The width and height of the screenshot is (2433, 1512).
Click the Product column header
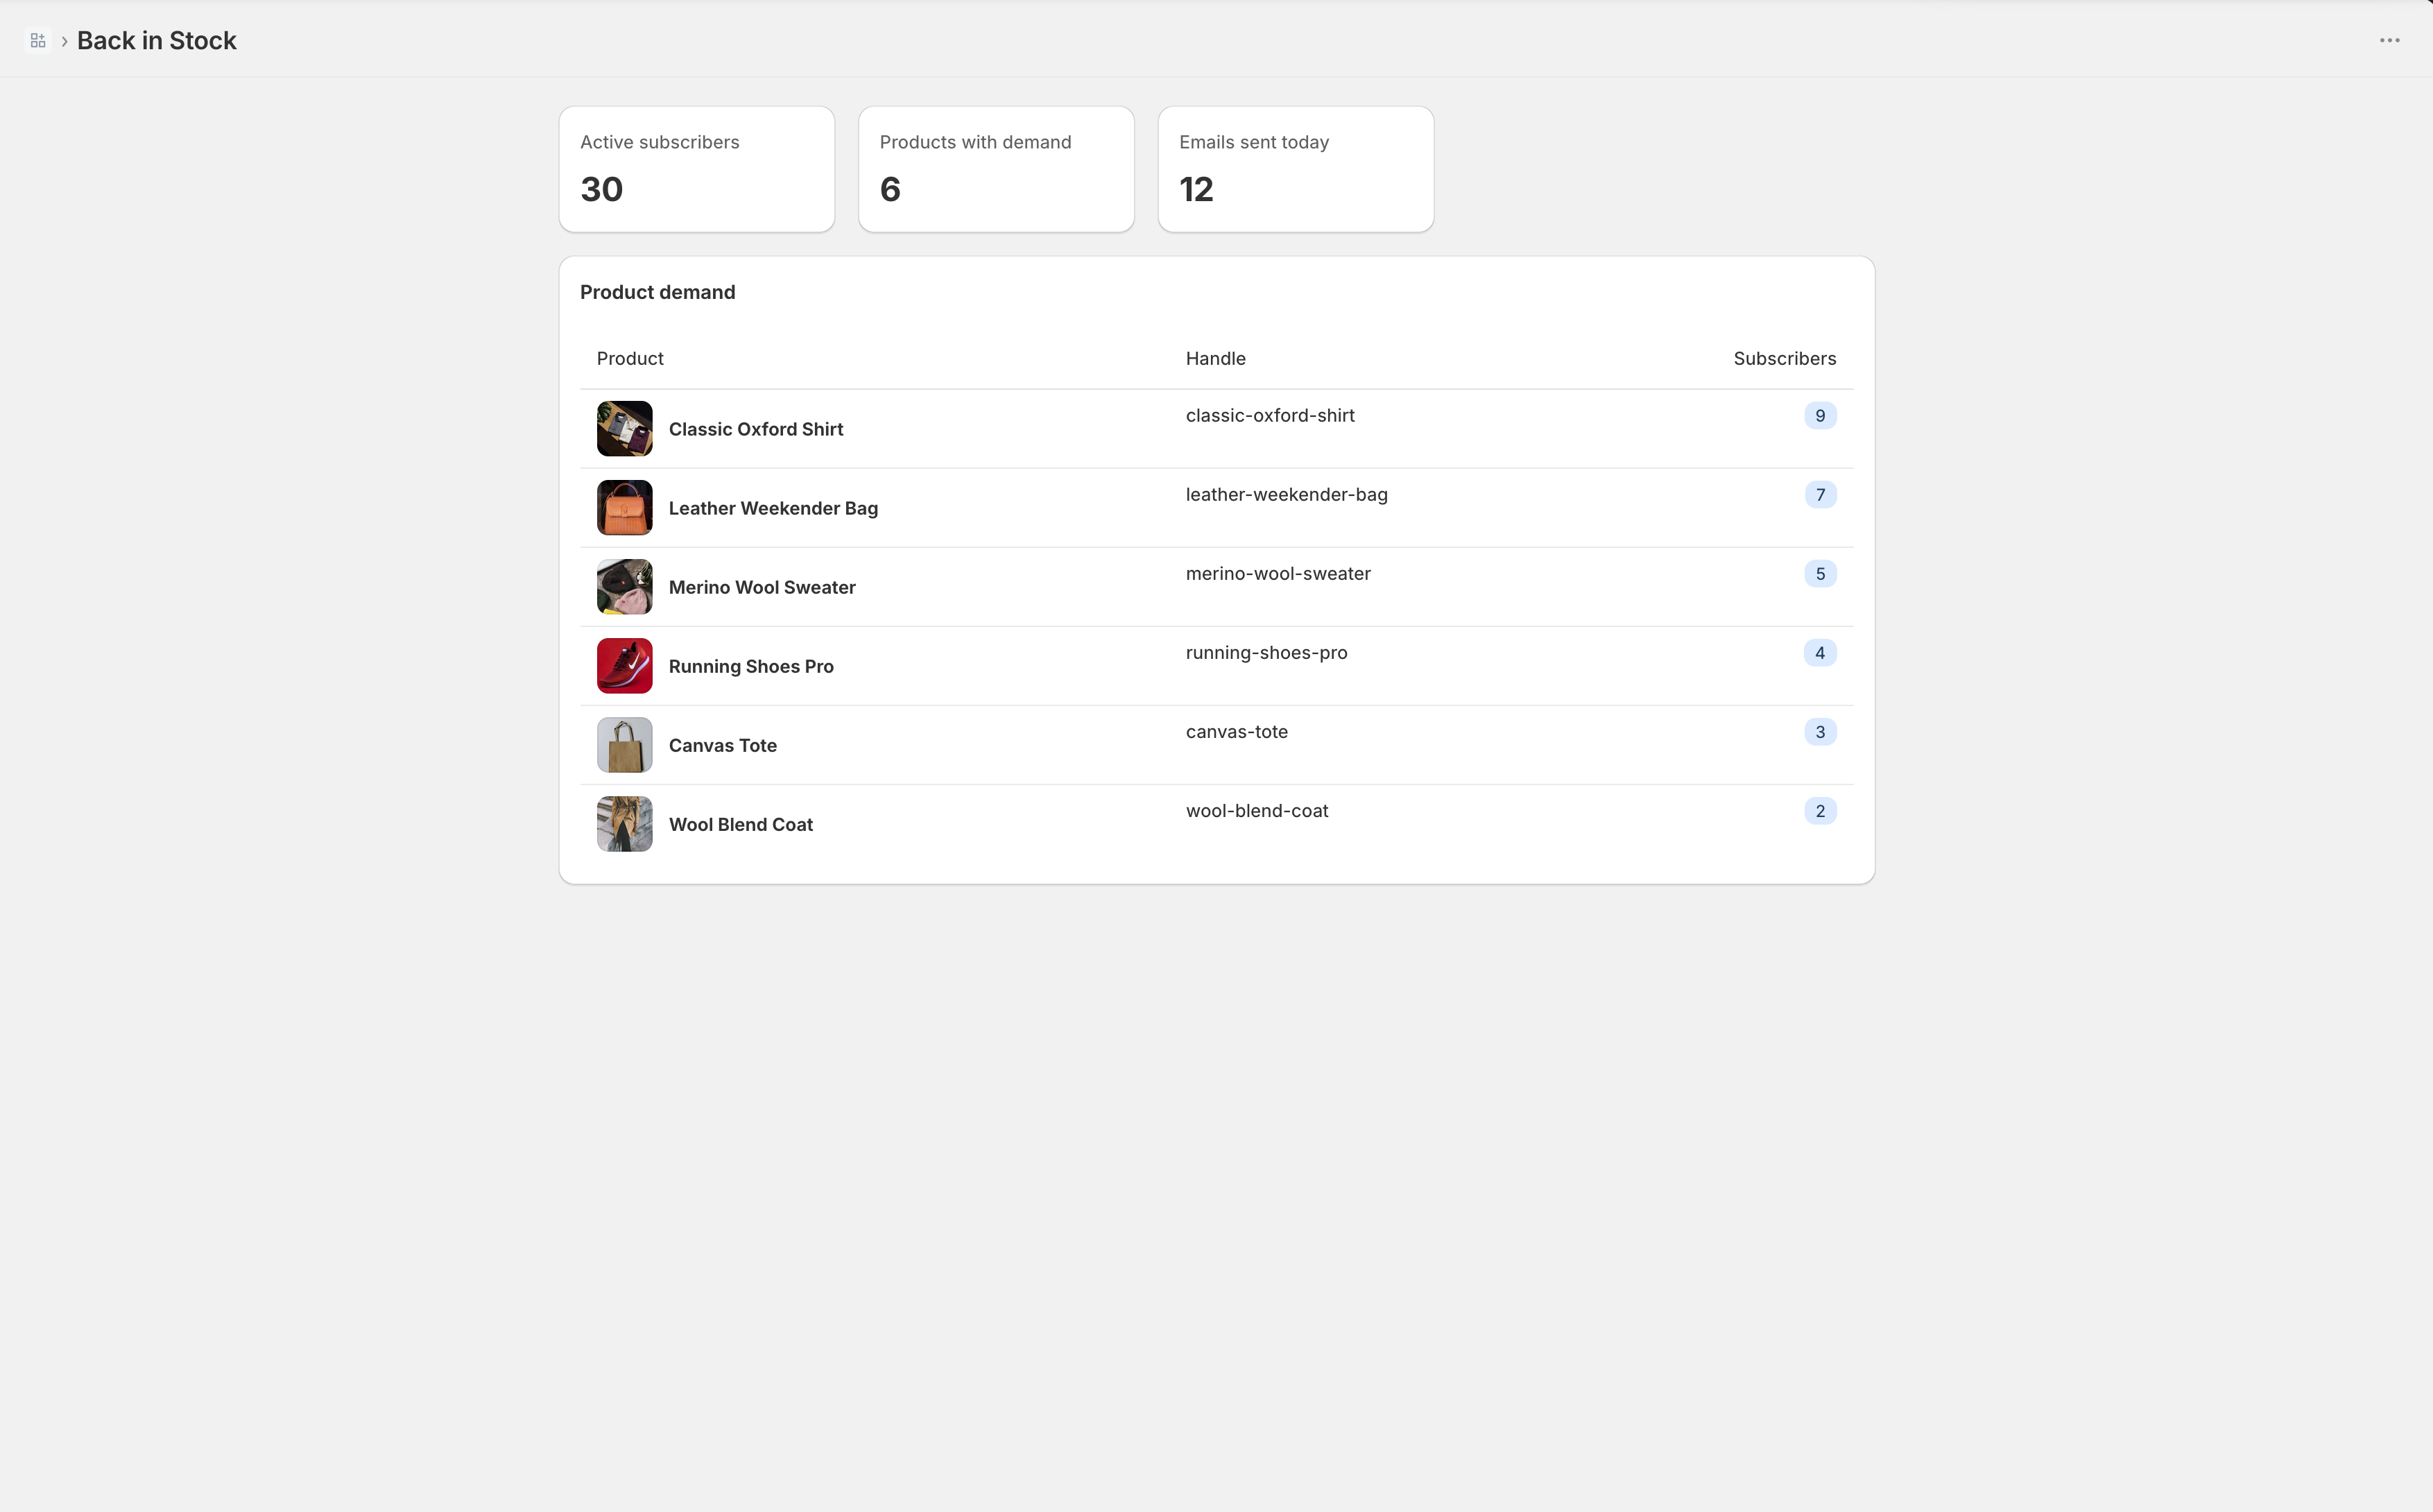click(x=630, y=359)
